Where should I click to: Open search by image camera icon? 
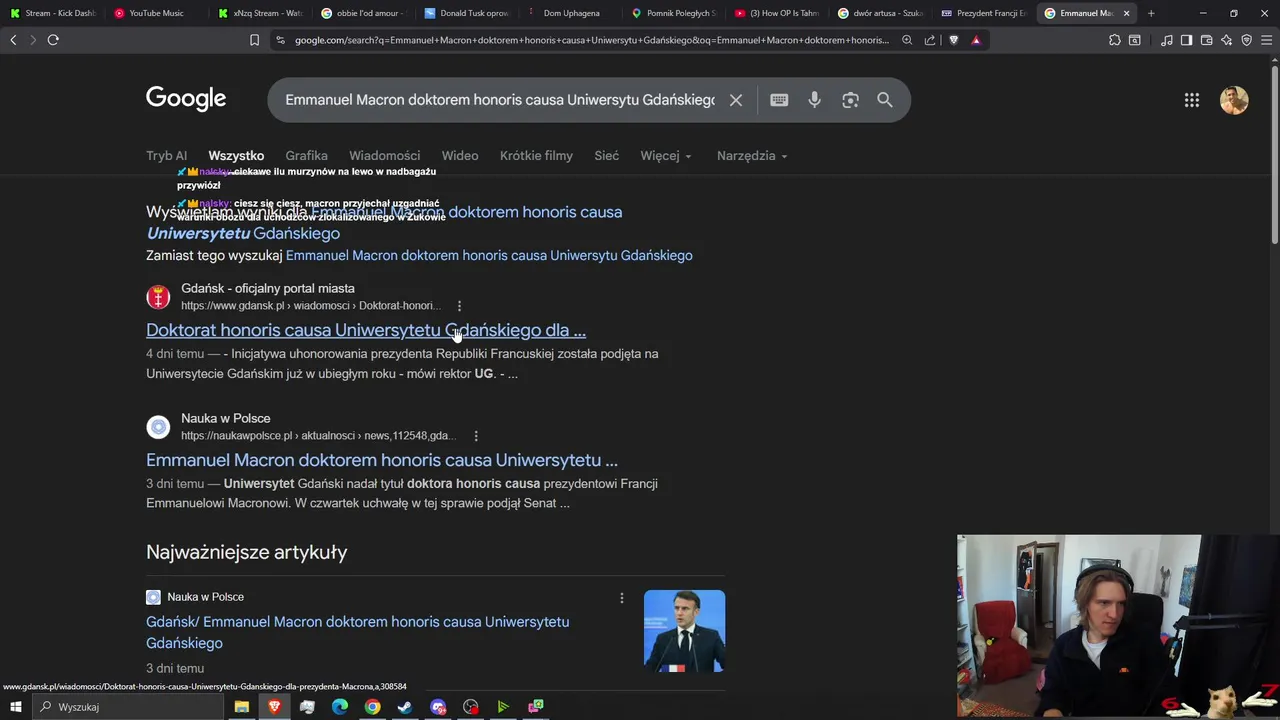[x=850, y=100]
